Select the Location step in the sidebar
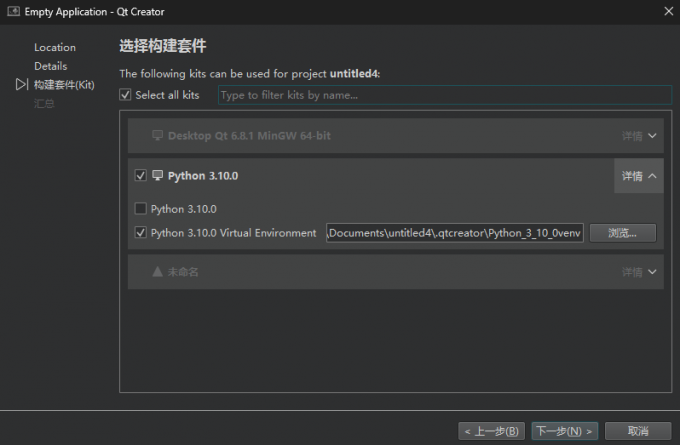 click(x=54, y=47)
